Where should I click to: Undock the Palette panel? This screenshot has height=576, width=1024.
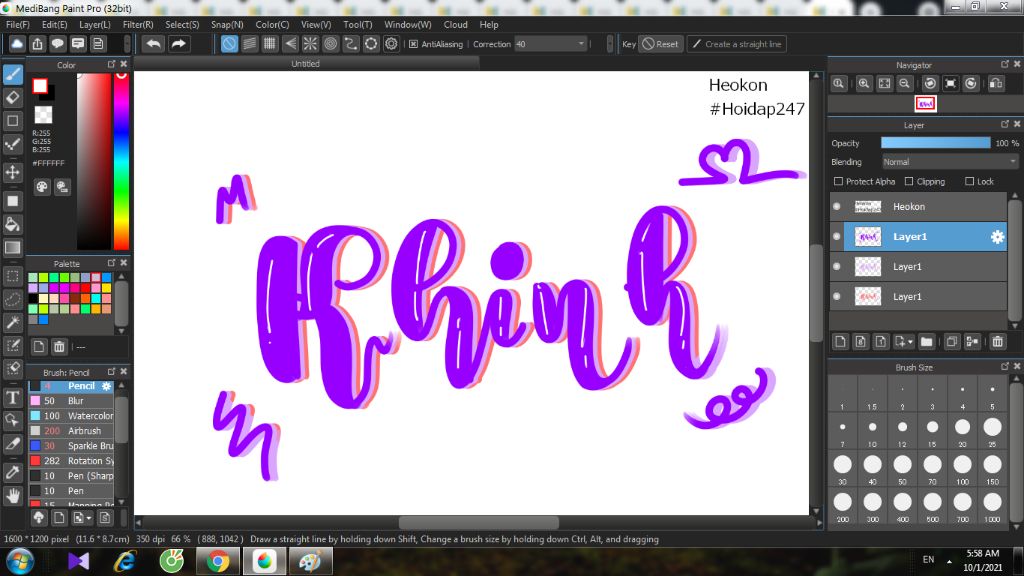(x=111, y=263)
